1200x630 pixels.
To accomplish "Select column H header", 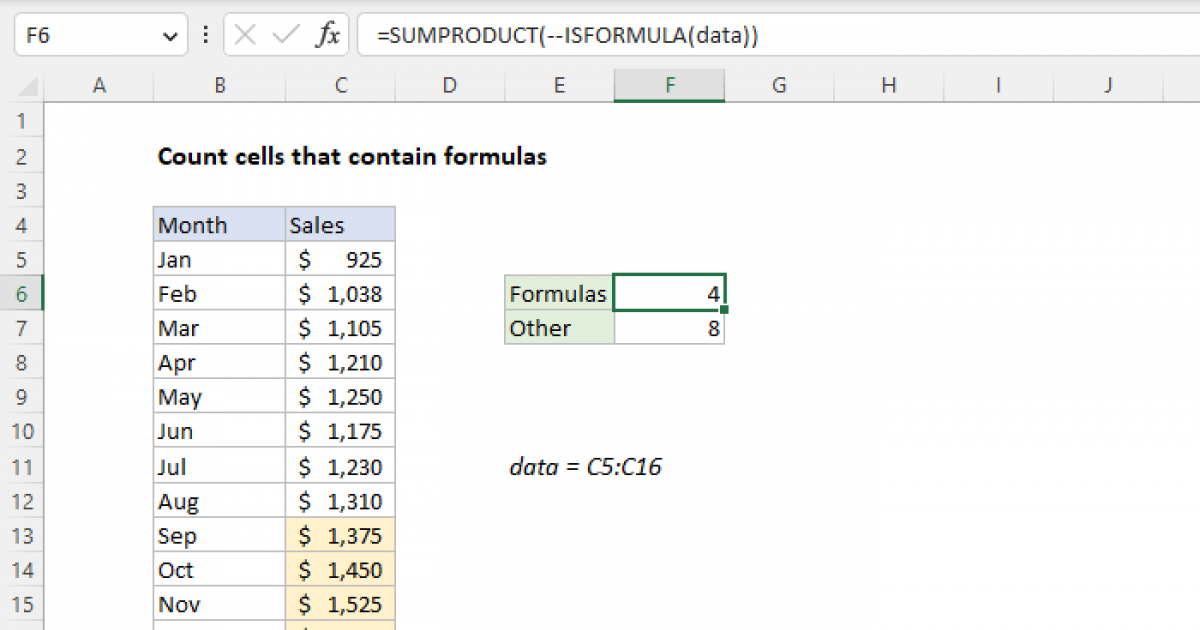I will click(x=889, y=86).
